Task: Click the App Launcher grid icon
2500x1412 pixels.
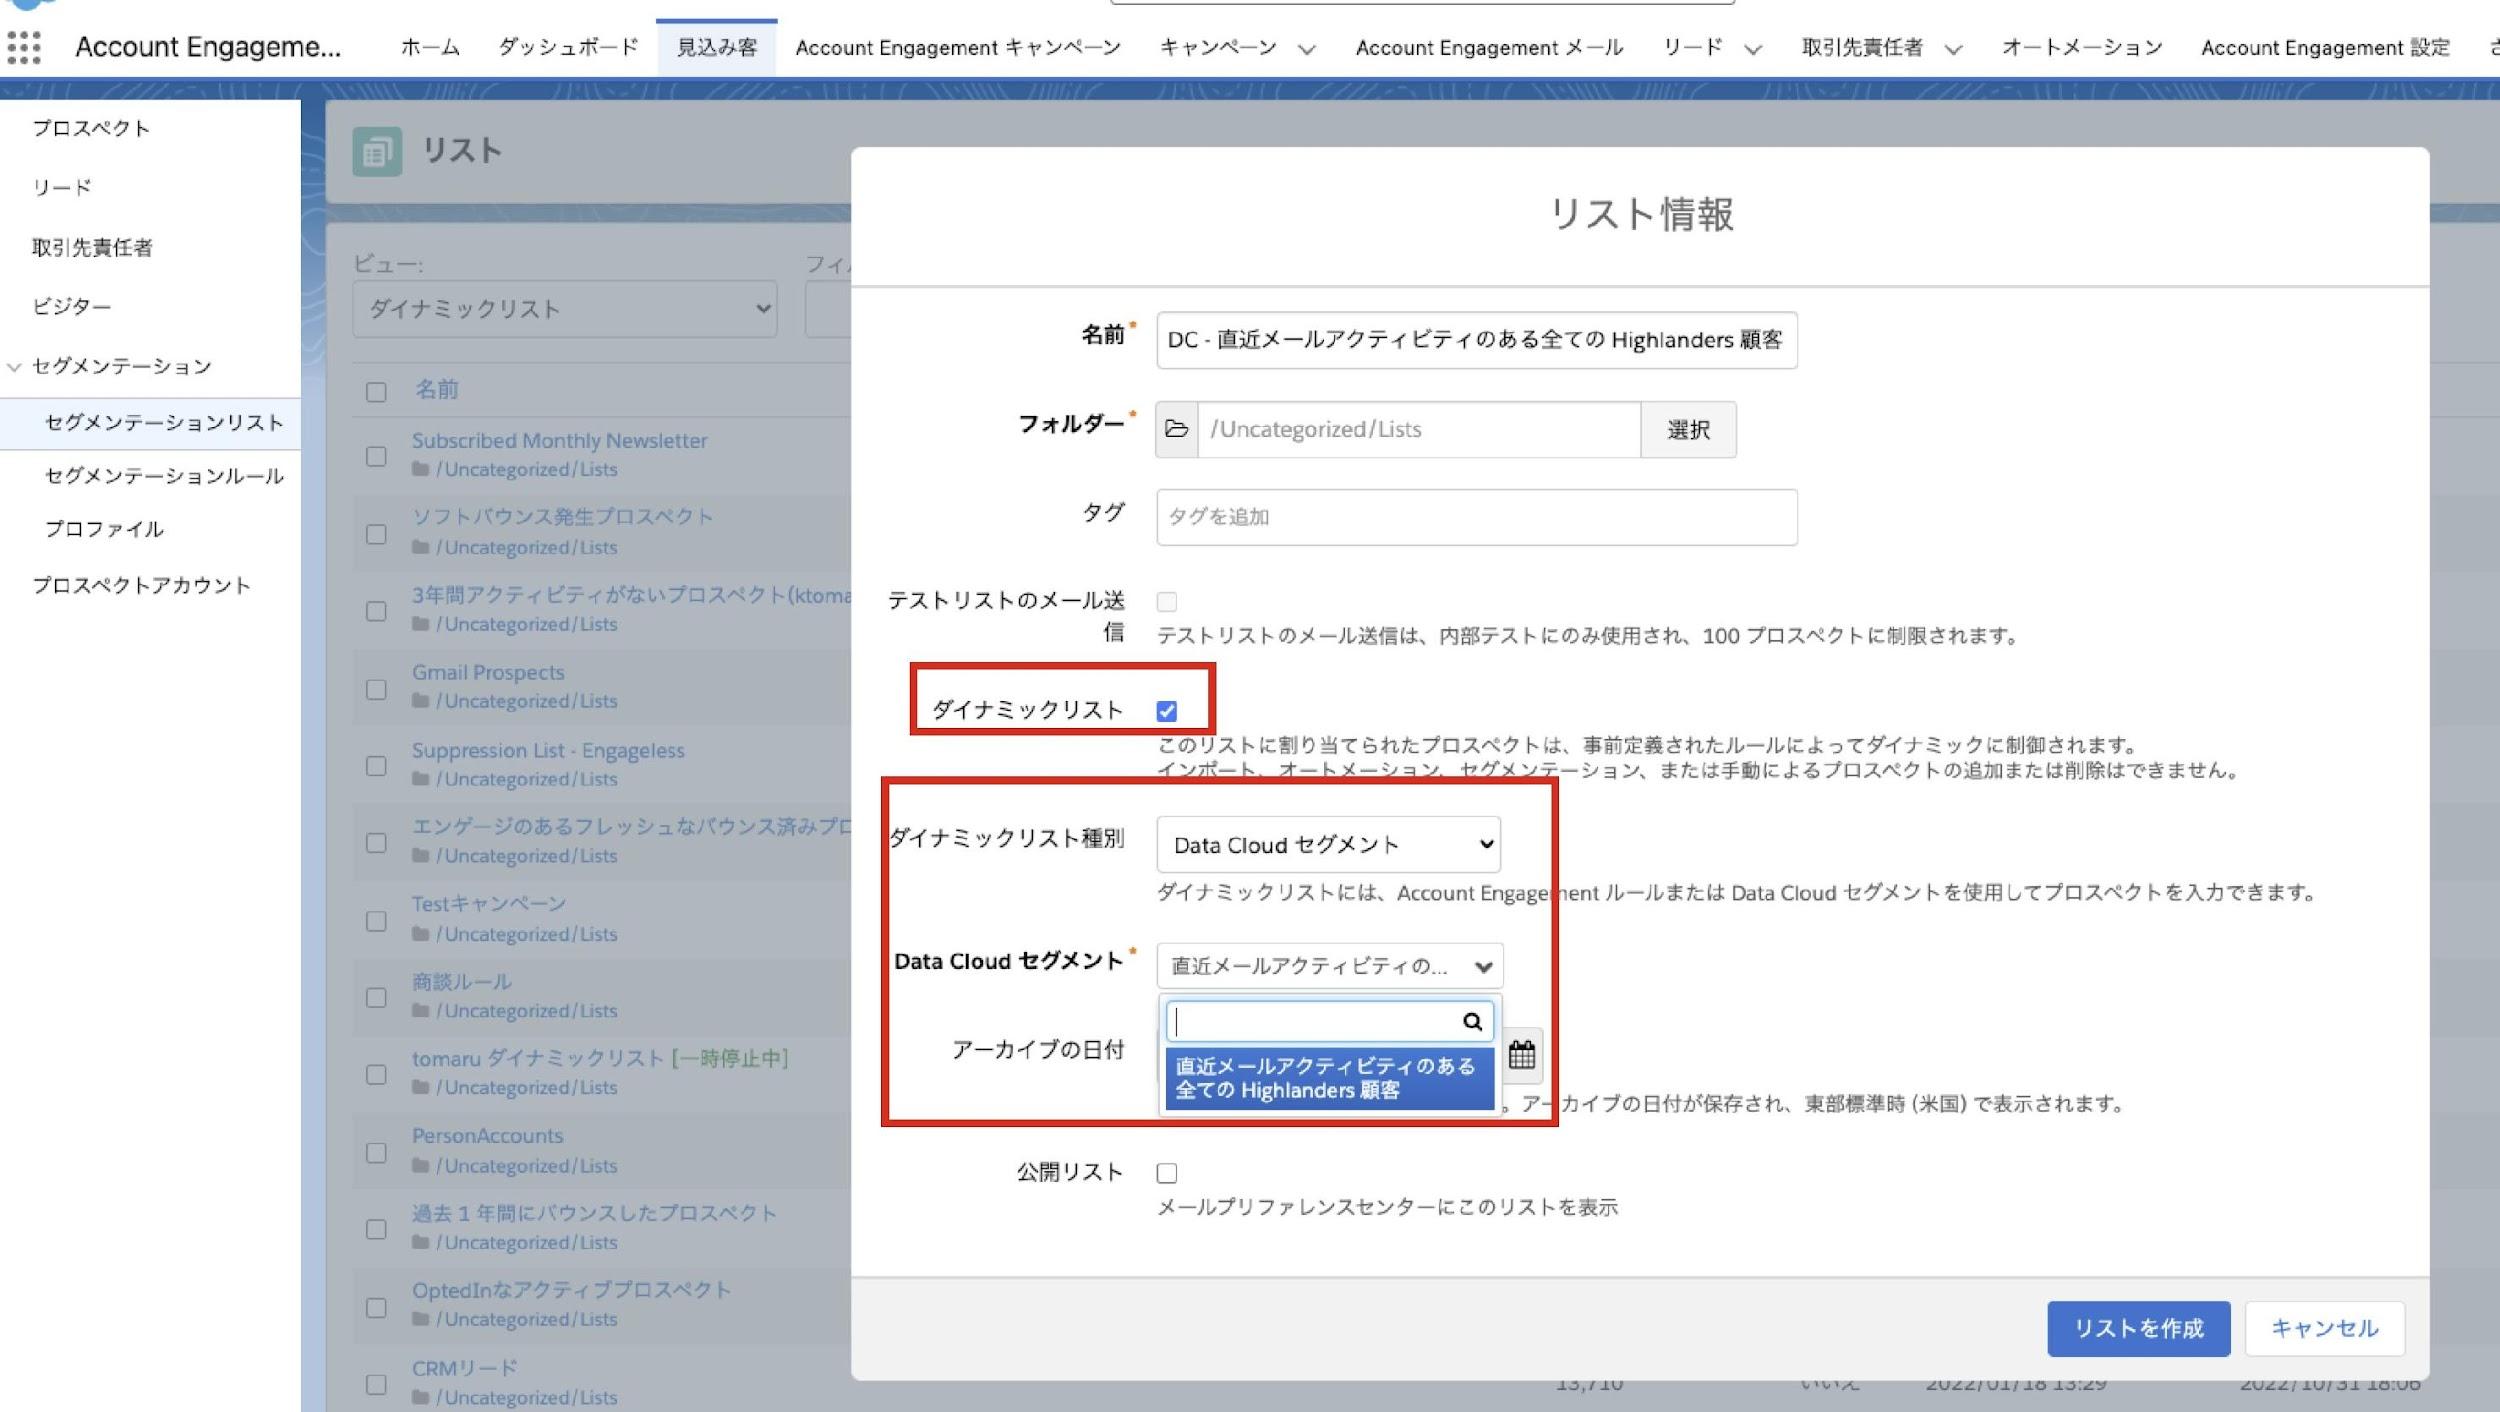Action: [24, 47]
